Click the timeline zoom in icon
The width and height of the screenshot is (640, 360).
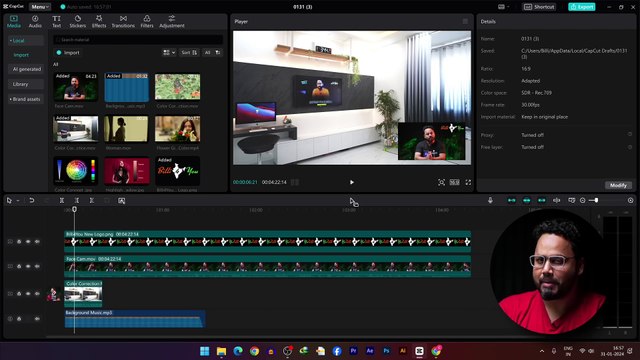pyautogui.click(x=630, y=200)
